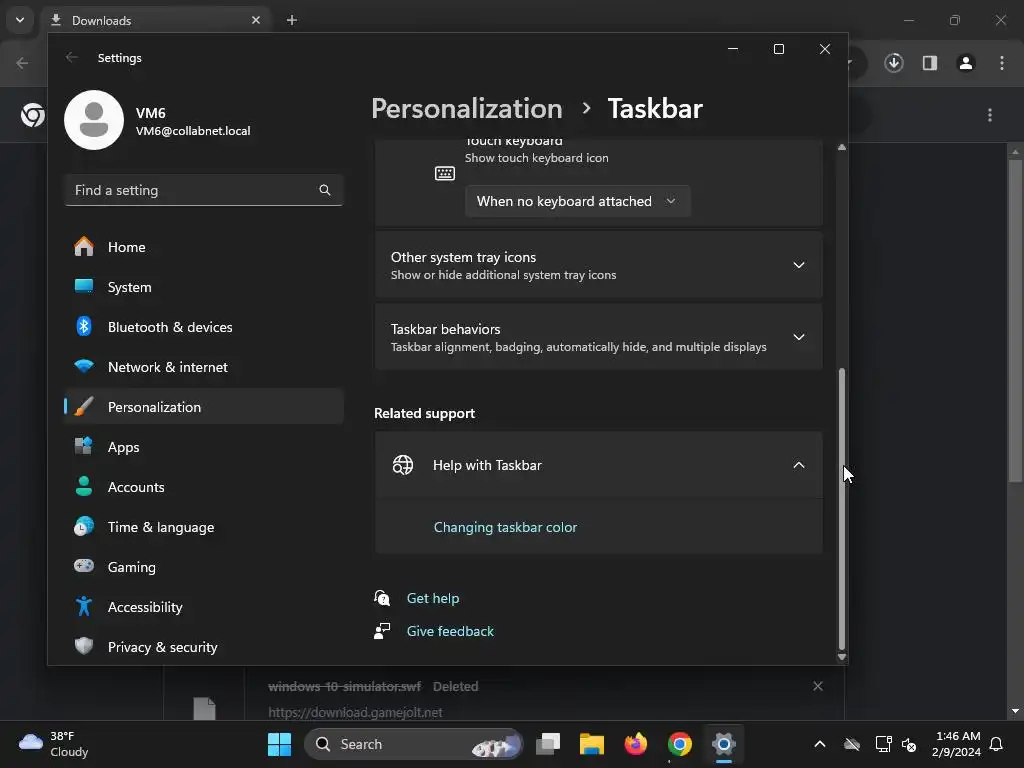
Task: Open the Home settings page
Action: point(204,247)
